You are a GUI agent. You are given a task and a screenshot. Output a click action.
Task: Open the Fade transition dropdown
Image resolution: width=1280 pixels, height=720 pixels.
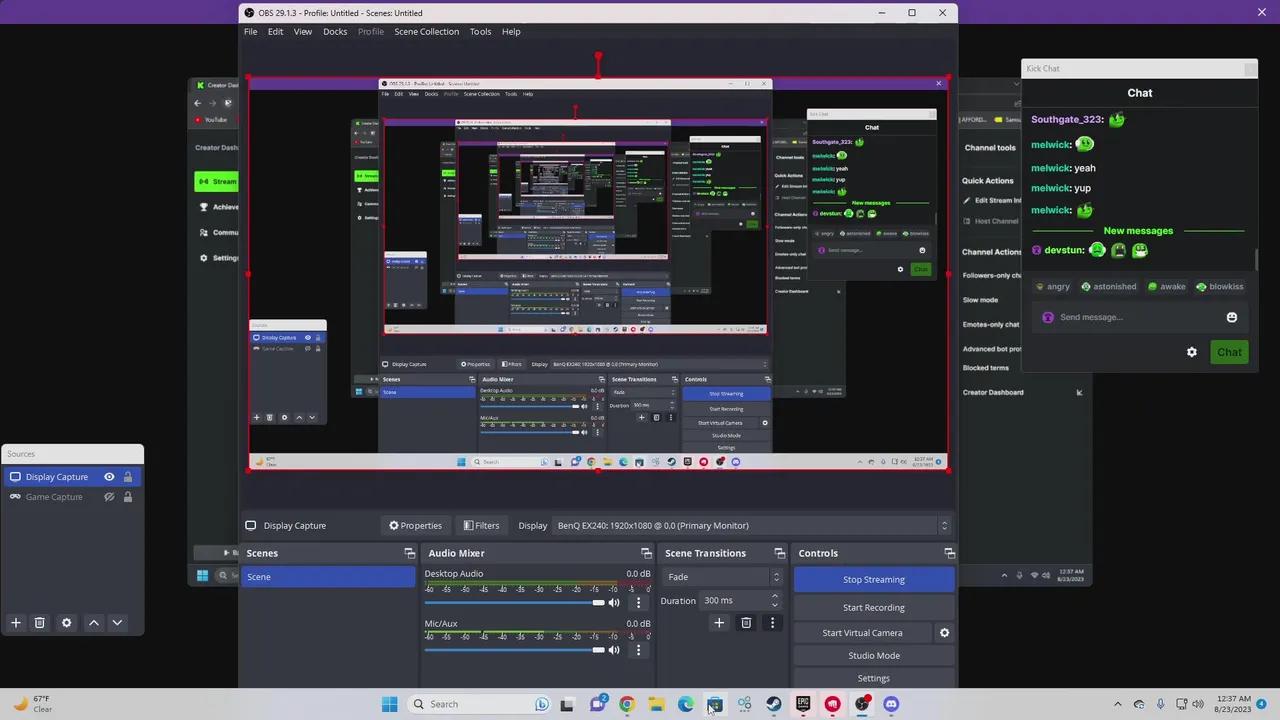click(722, 577)
